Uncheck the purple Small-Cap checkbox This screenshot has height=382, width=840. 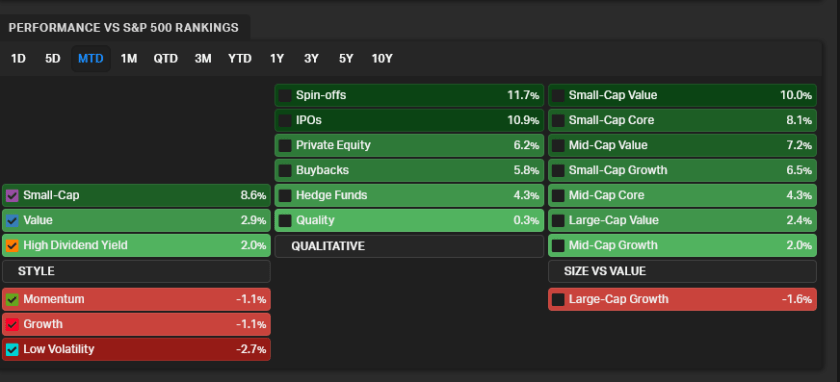click(12, 196)
